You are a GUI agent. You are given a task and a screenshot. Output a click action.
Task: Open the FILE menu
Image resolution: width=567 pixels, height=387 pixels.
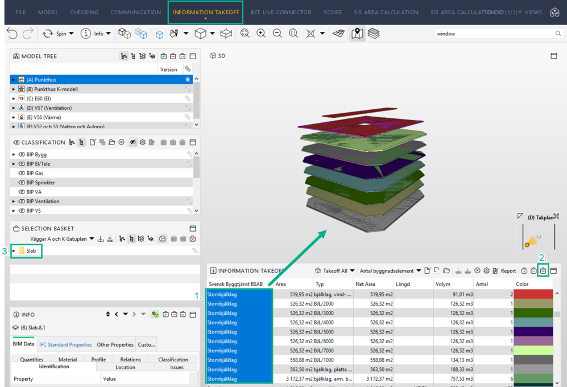tap(21, 12)
